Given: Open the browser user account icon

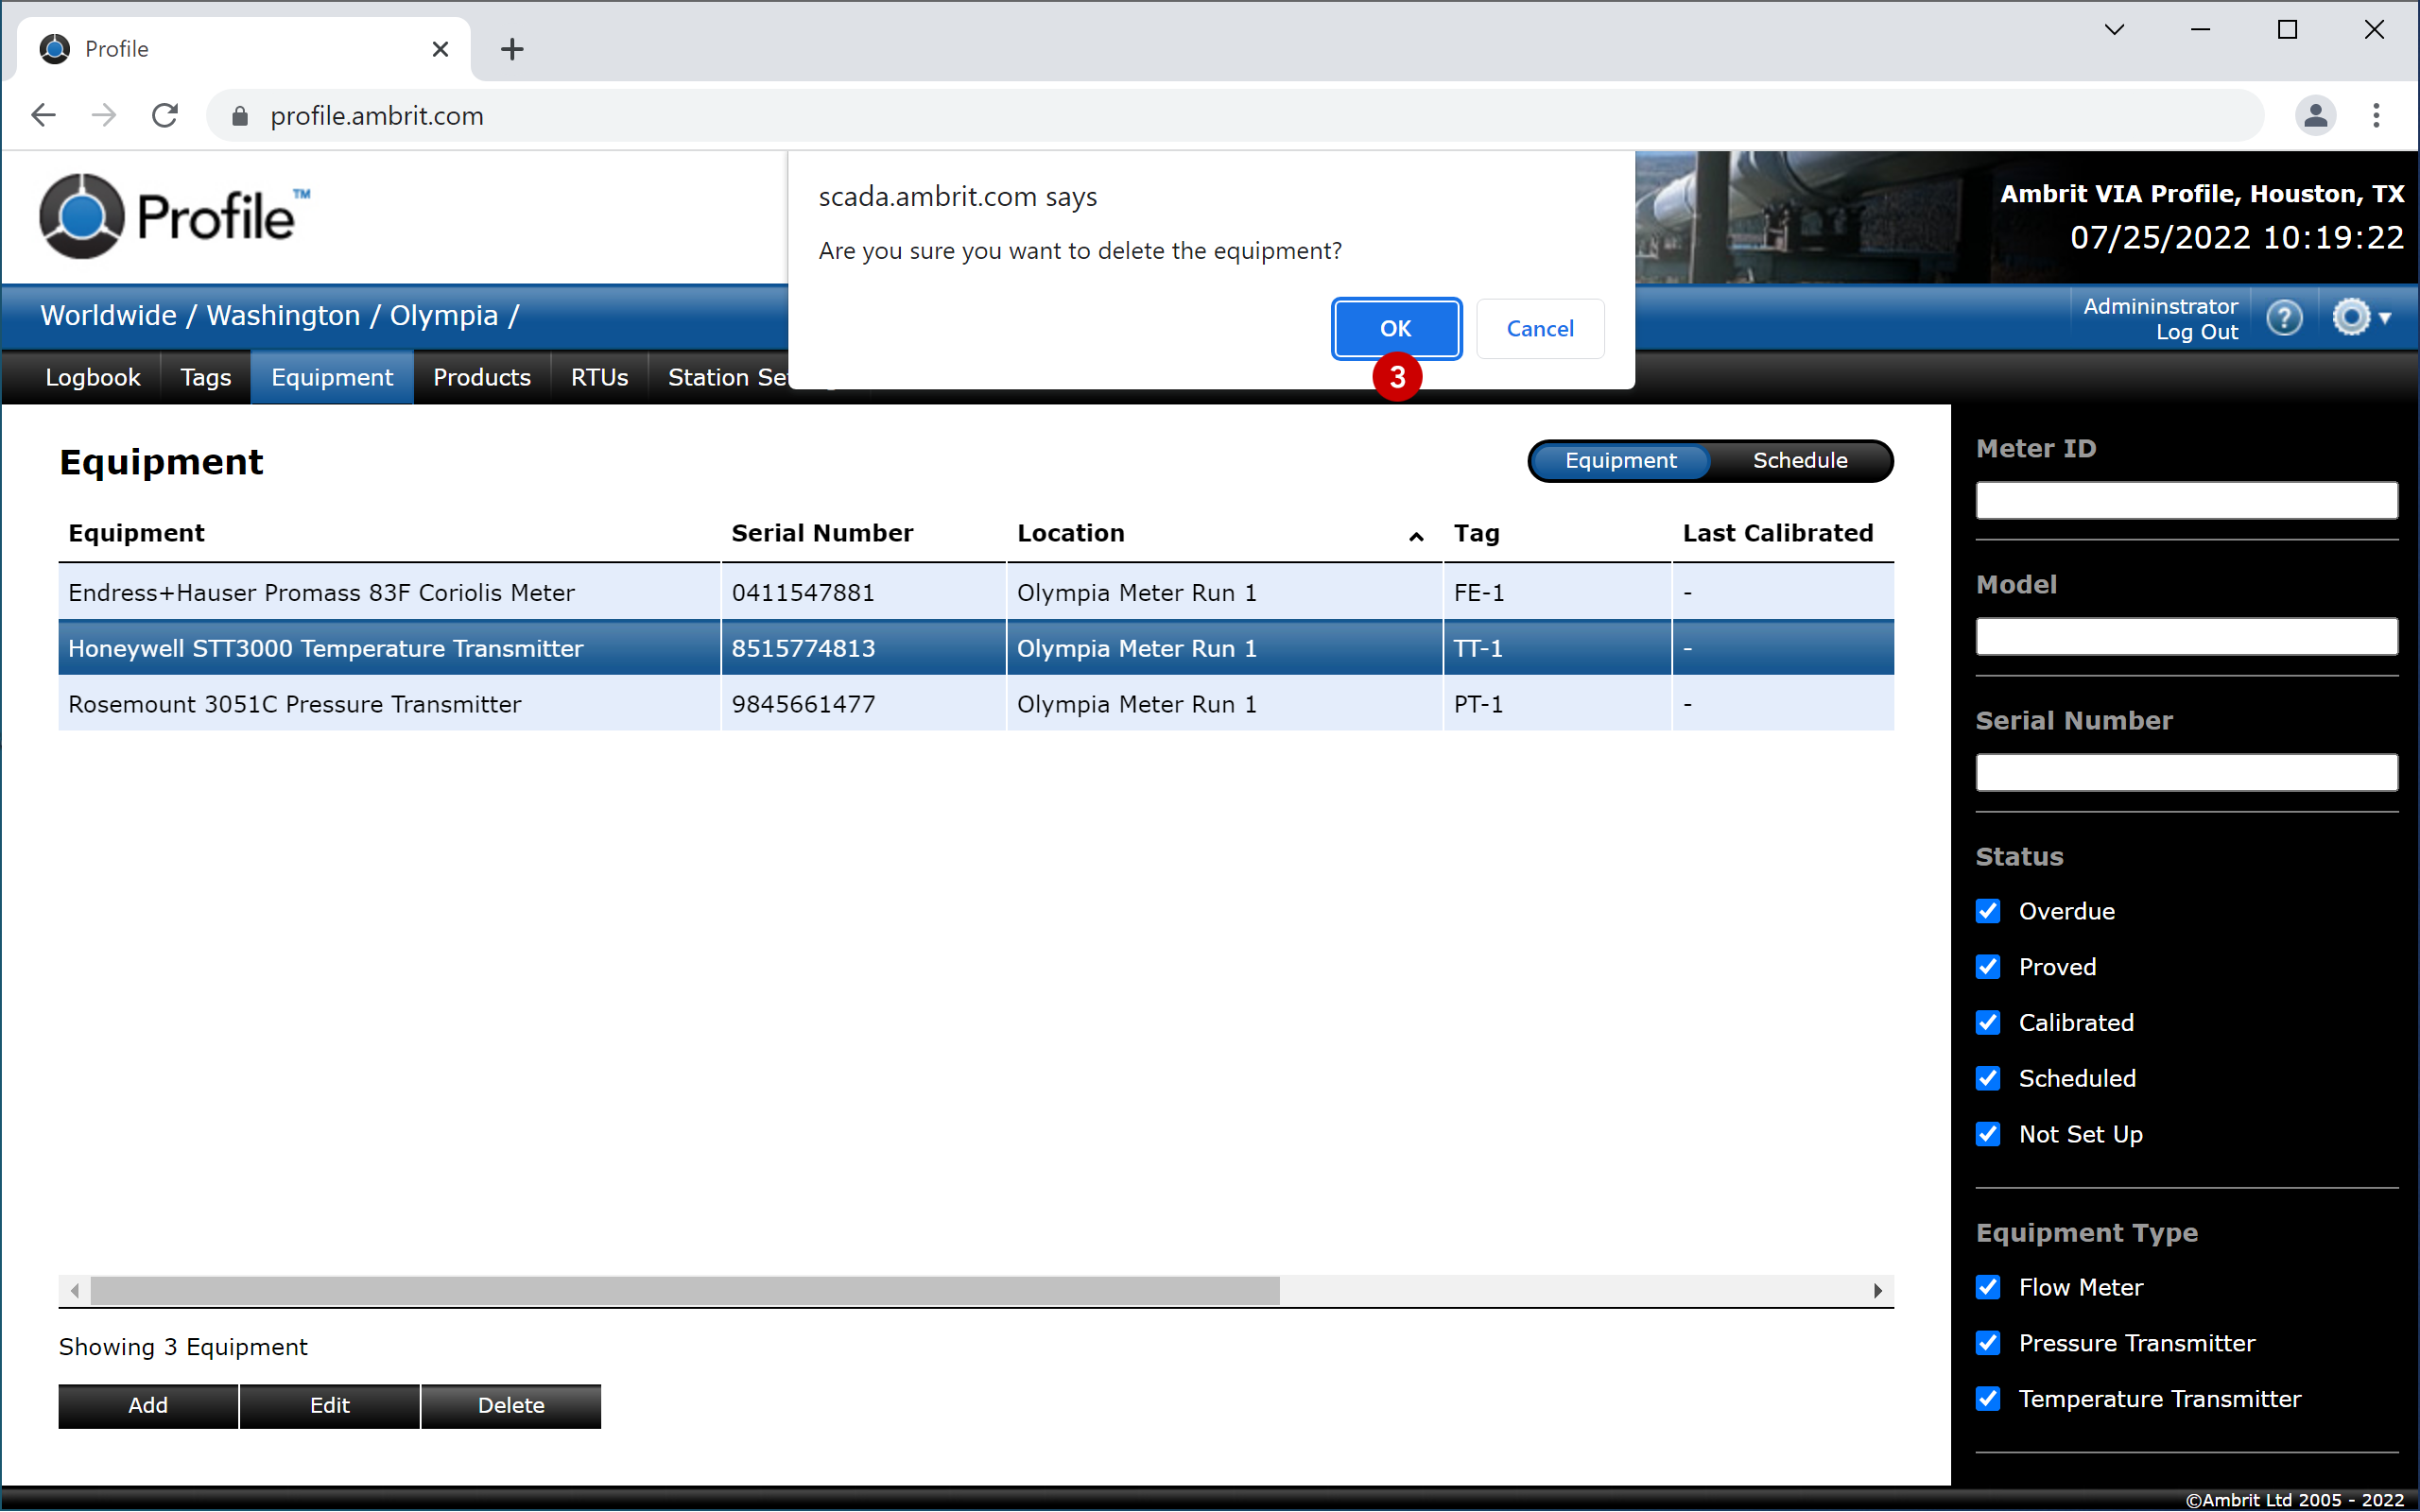Looking at the screenshot, I should tap(2315, 116).
